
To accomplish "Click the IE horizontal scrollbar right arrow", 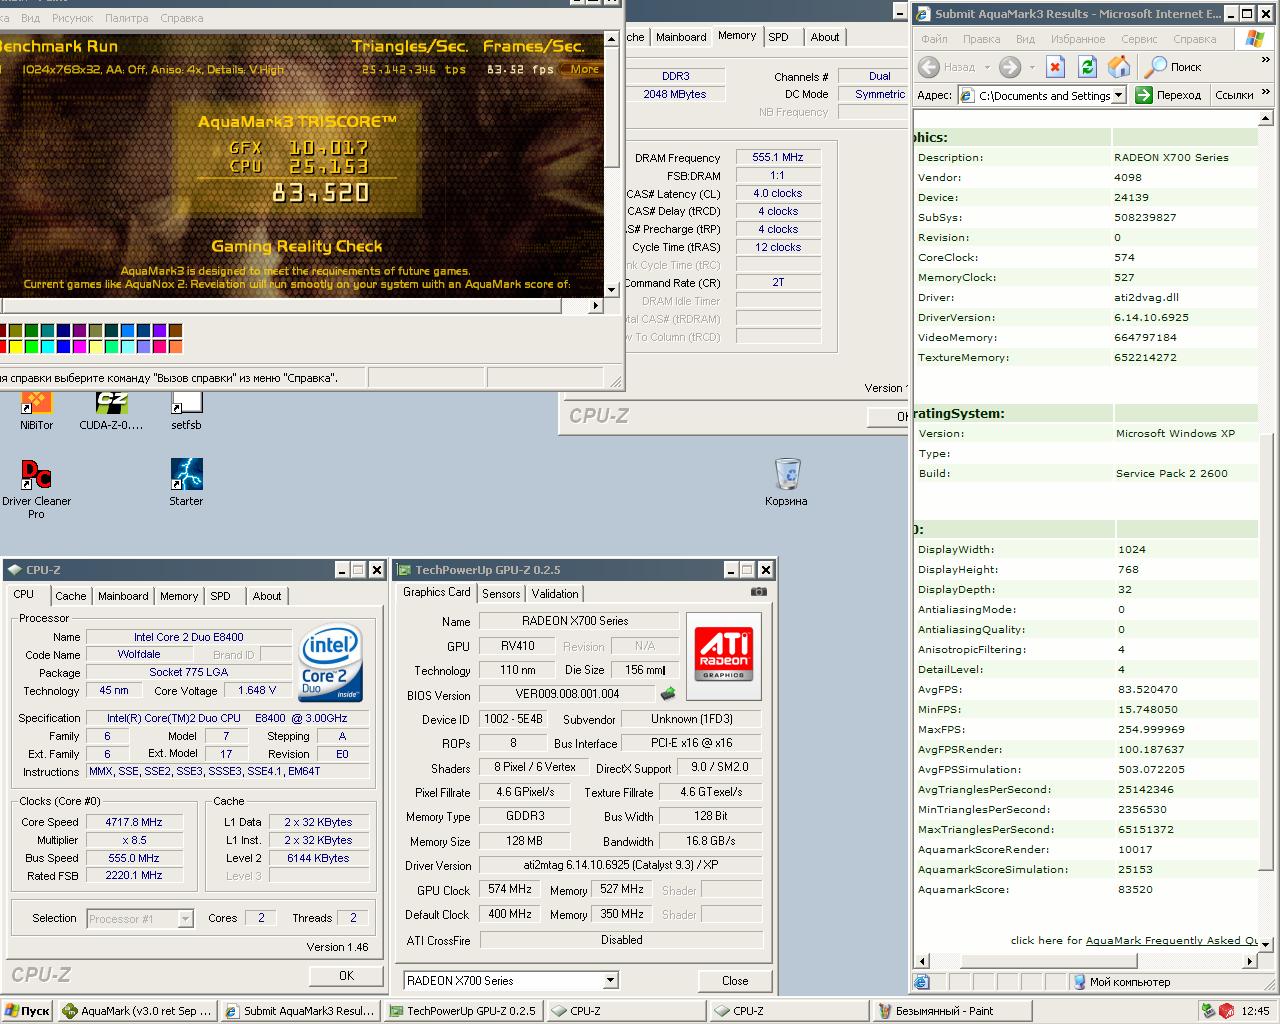I will [x=1249, y=961].
